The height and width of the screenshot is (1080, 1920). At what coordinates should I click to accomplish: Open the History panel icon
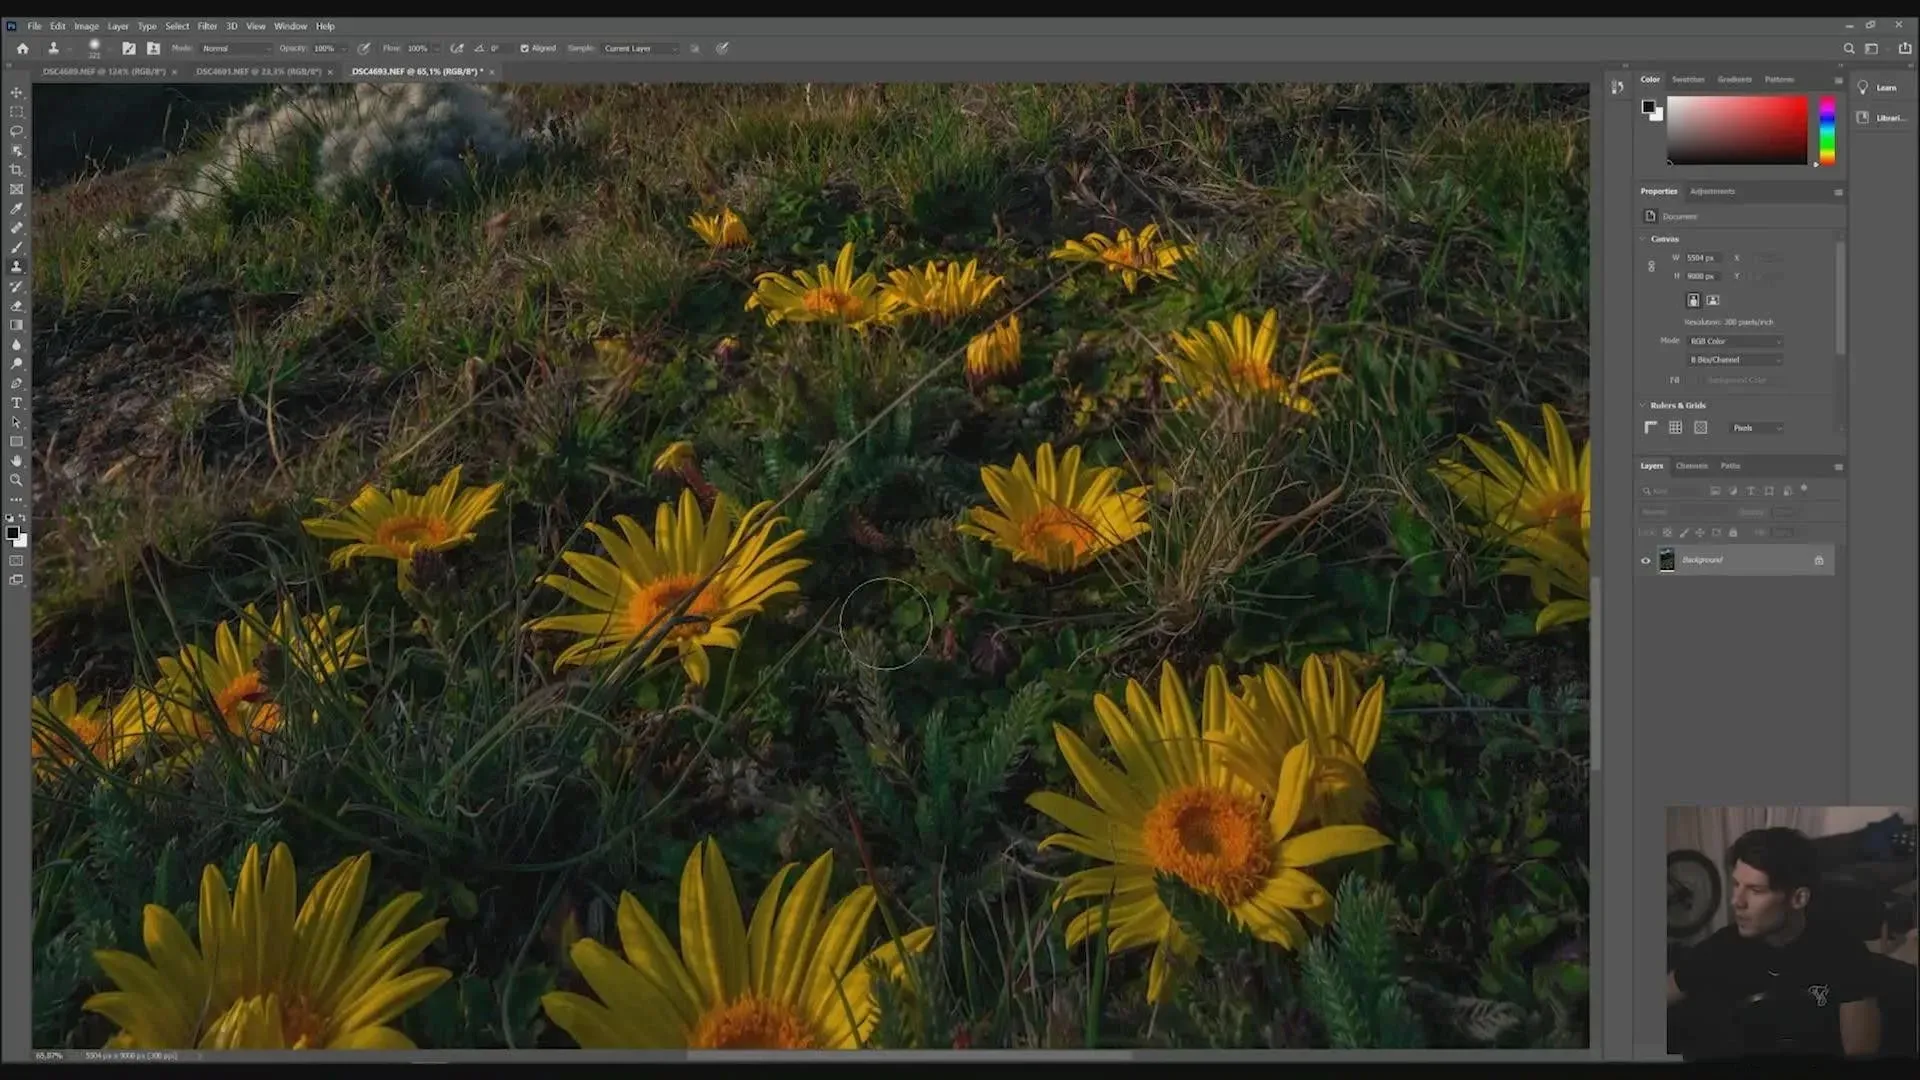[1617, 87]
